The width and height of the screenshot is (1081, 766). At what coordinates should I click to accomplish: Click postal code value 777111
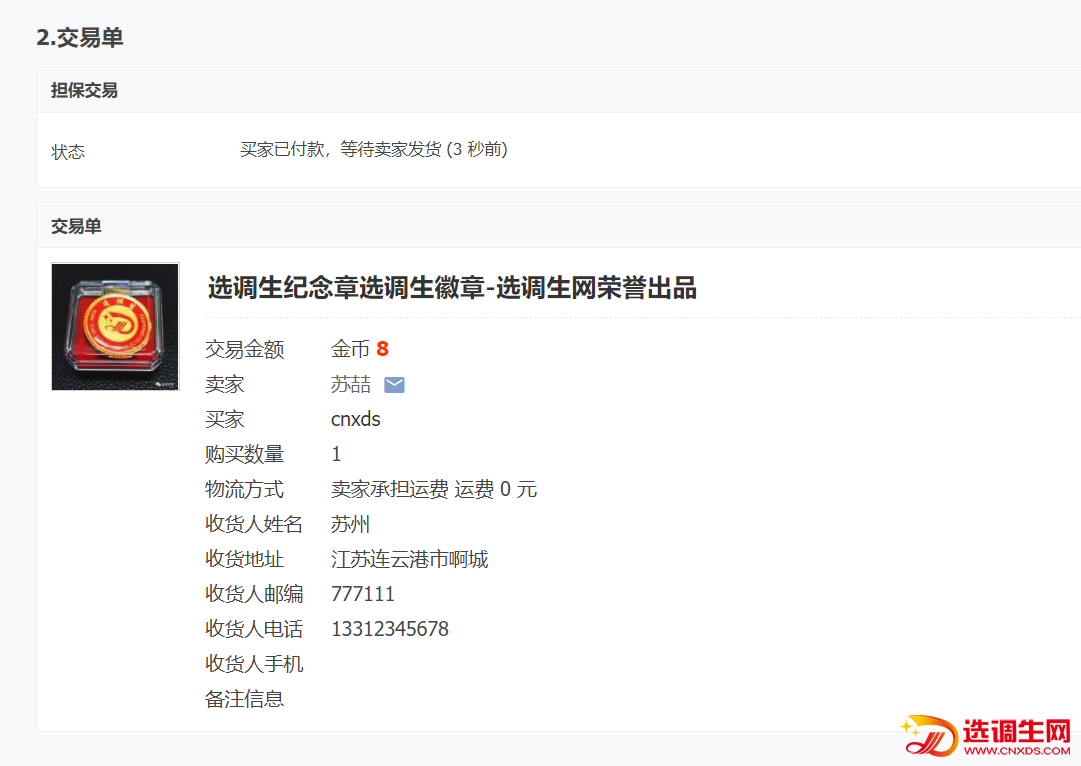pos(363,594)
